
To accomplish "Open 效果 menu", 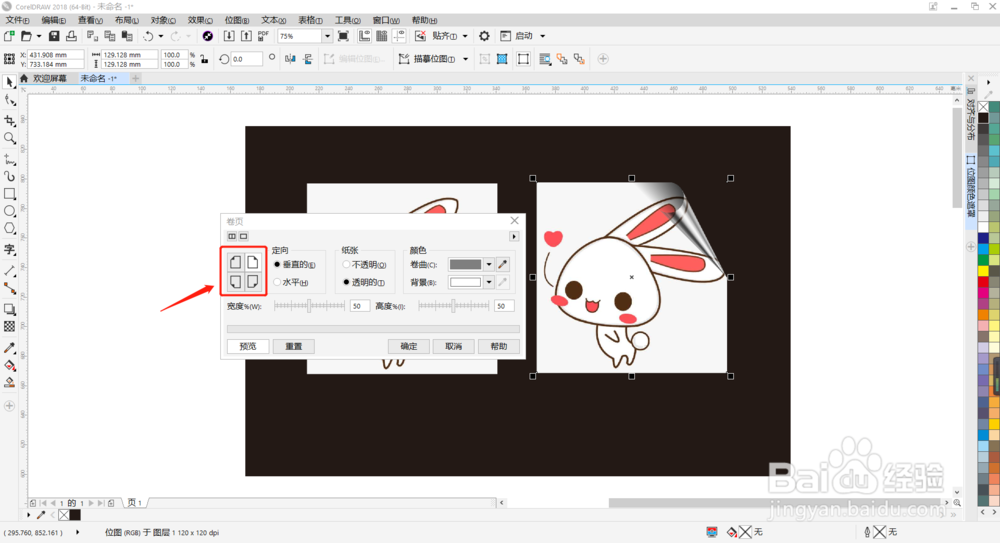I will click(x=200, y=20).
